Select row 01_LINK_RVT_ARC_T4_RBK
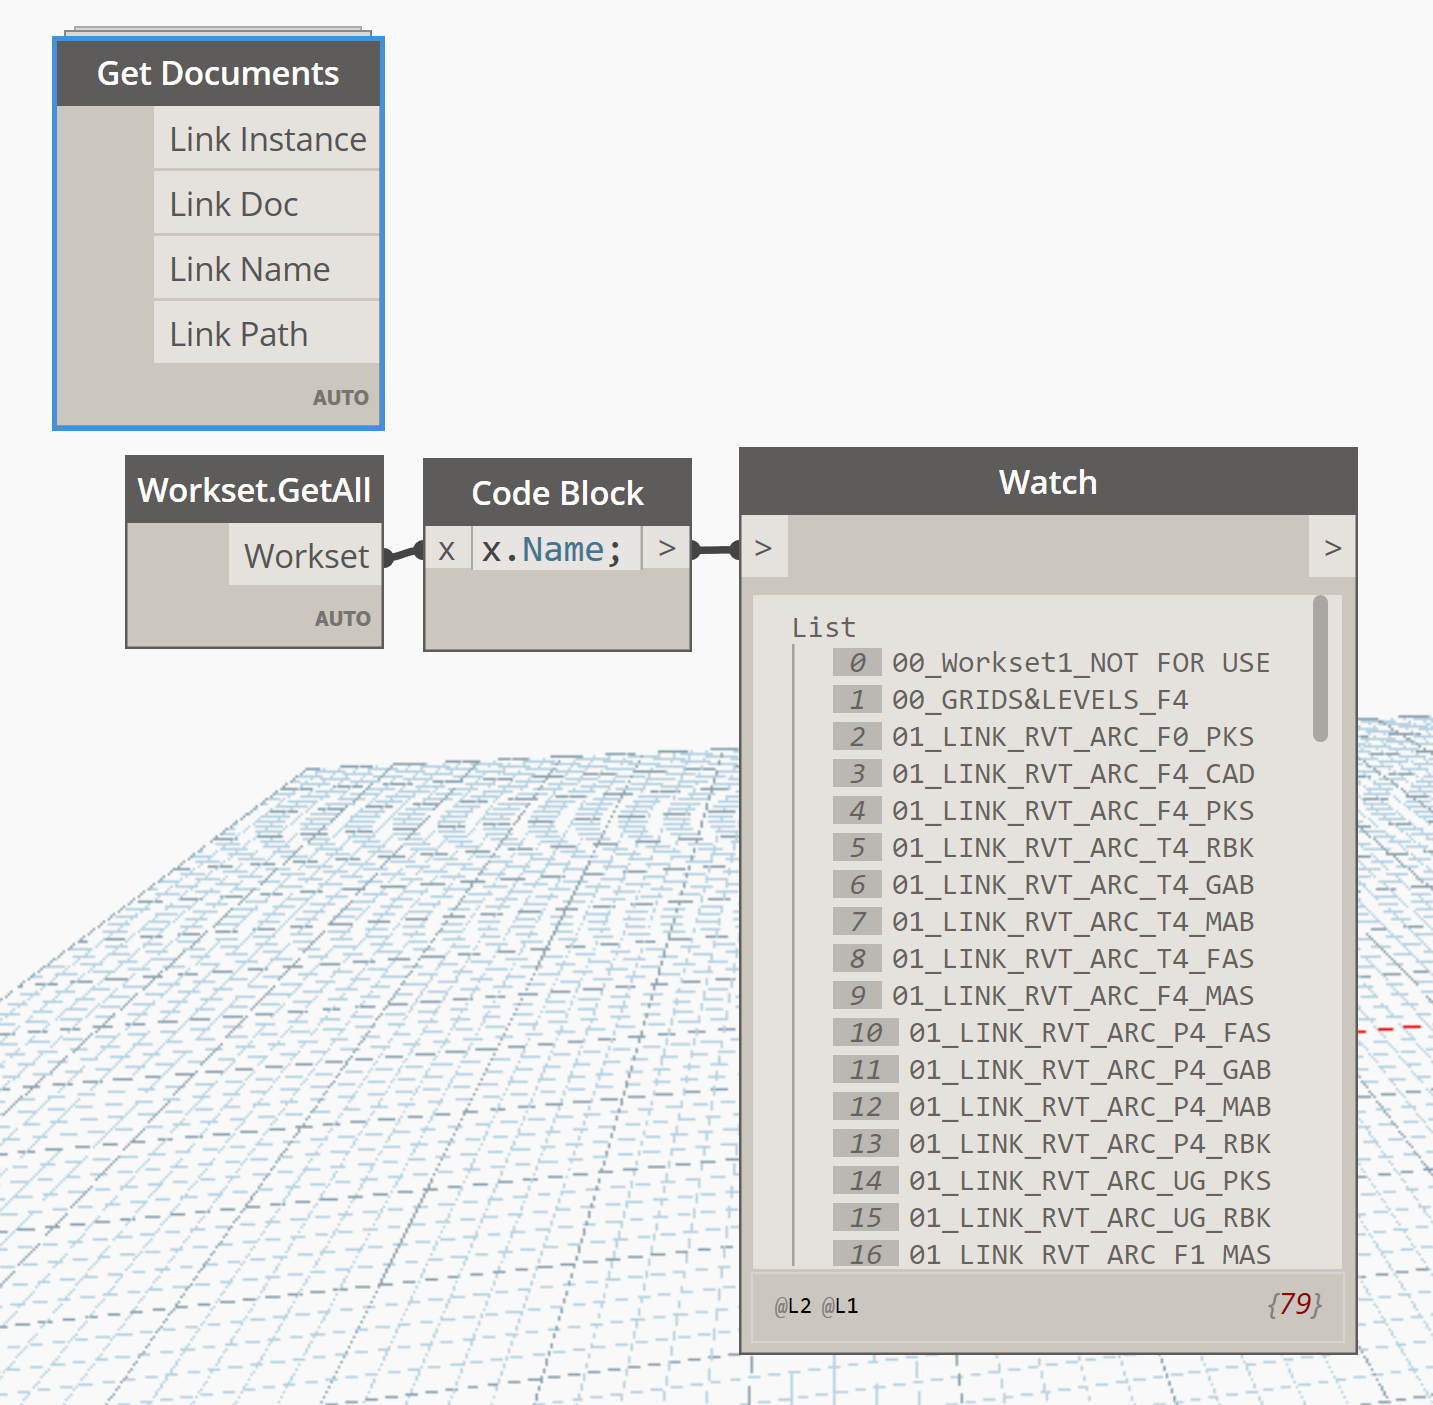The width and height of the screenshot is (1433, 1405). coord(1044,848)
